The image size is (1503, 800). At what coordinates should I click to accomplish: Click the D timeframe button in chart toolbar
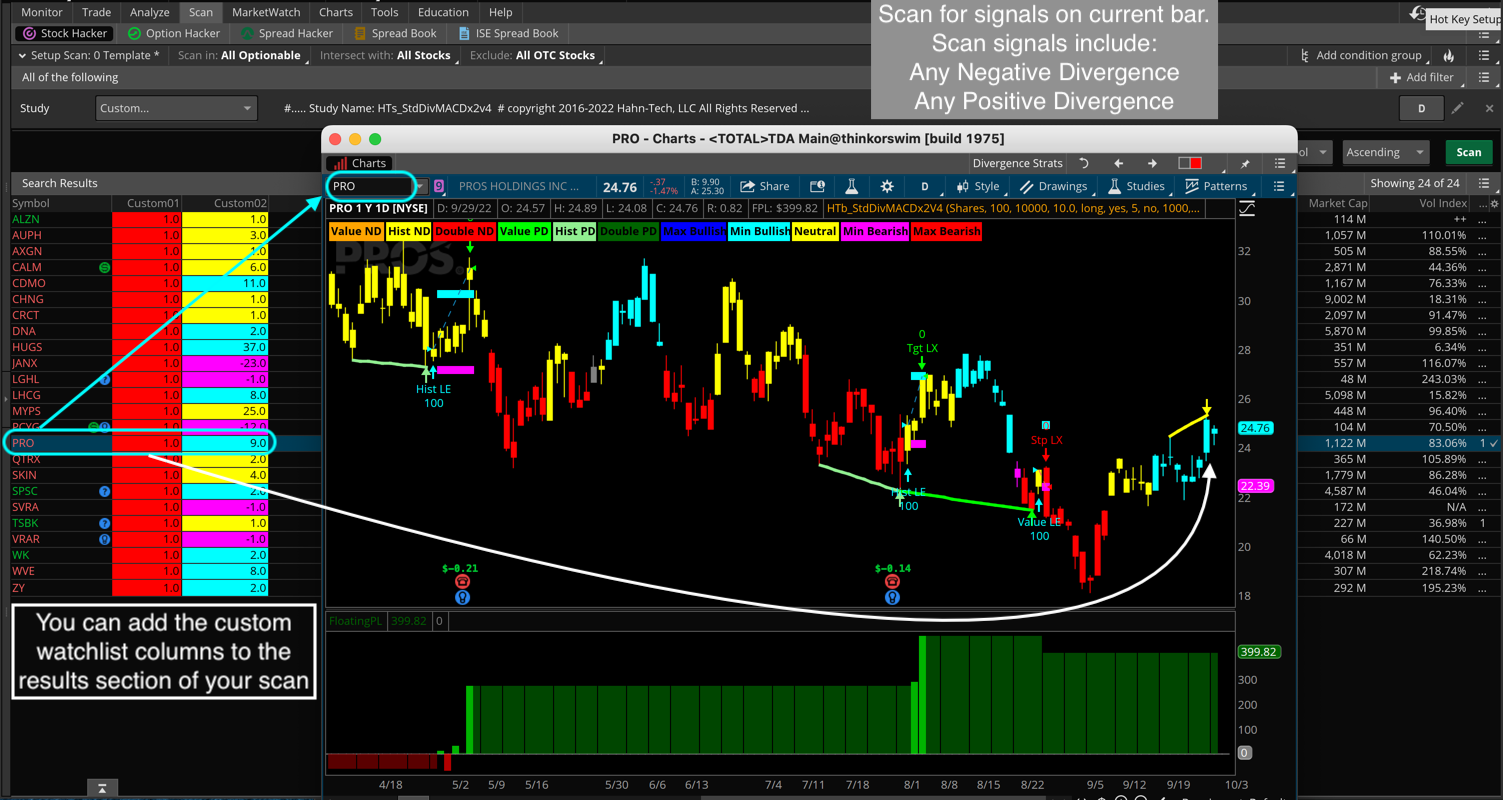925,186
